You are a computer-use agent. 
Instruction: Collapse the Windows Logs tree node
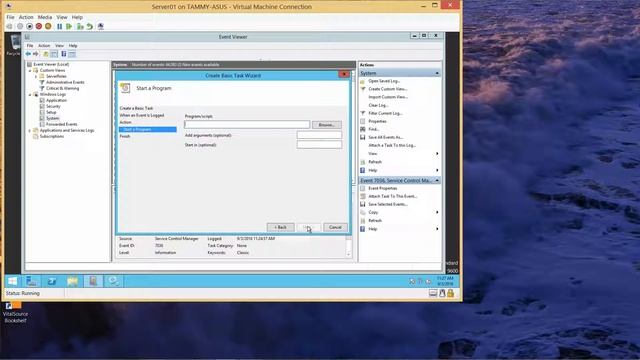[x=30, y=94]
